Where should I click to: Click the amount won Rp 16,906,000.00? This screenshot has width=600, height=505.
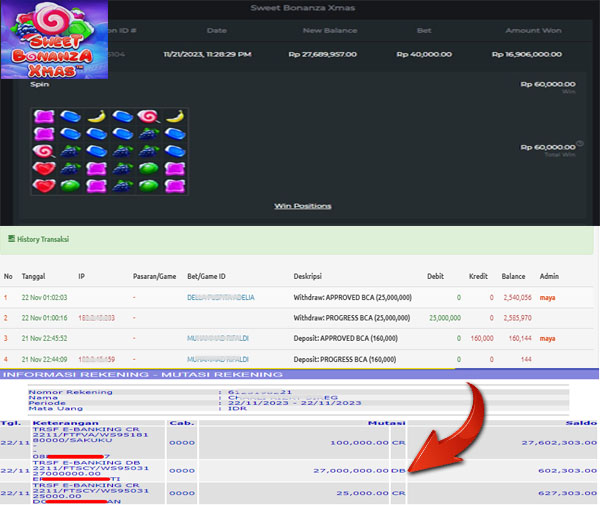coord(527,54)
